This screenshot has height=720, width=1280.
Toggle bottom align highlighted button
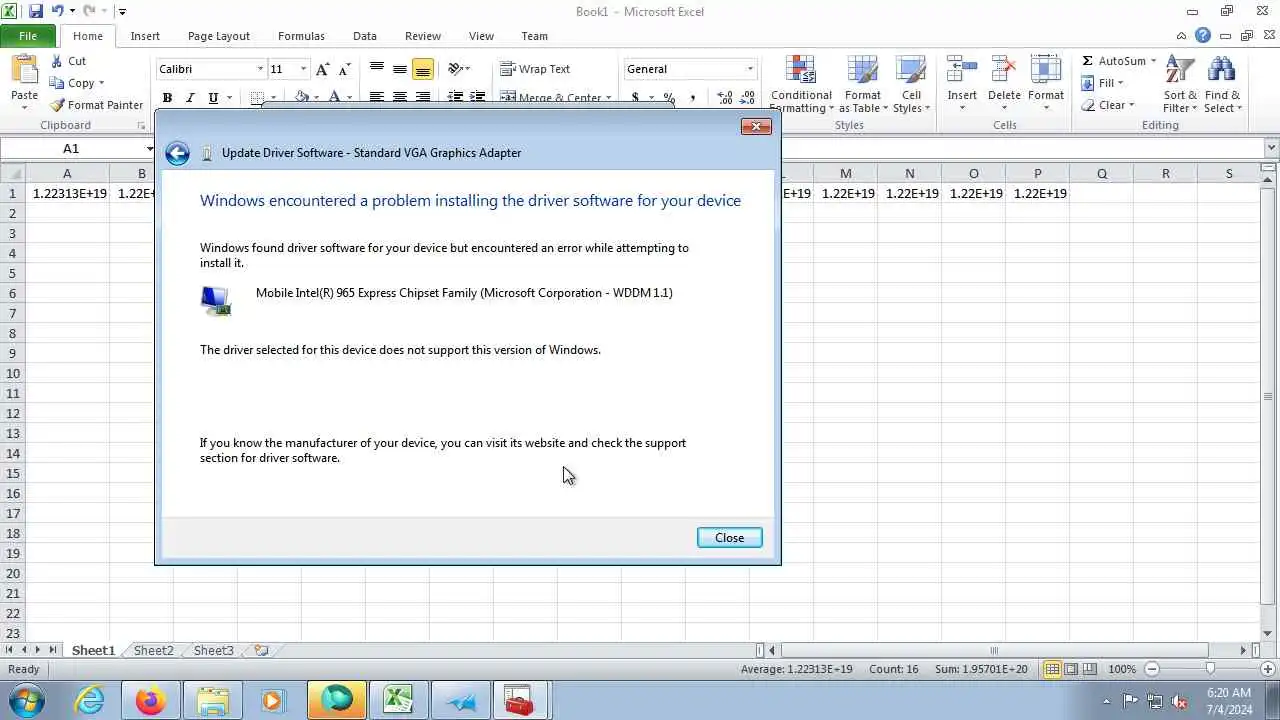(x=423, y=69)
